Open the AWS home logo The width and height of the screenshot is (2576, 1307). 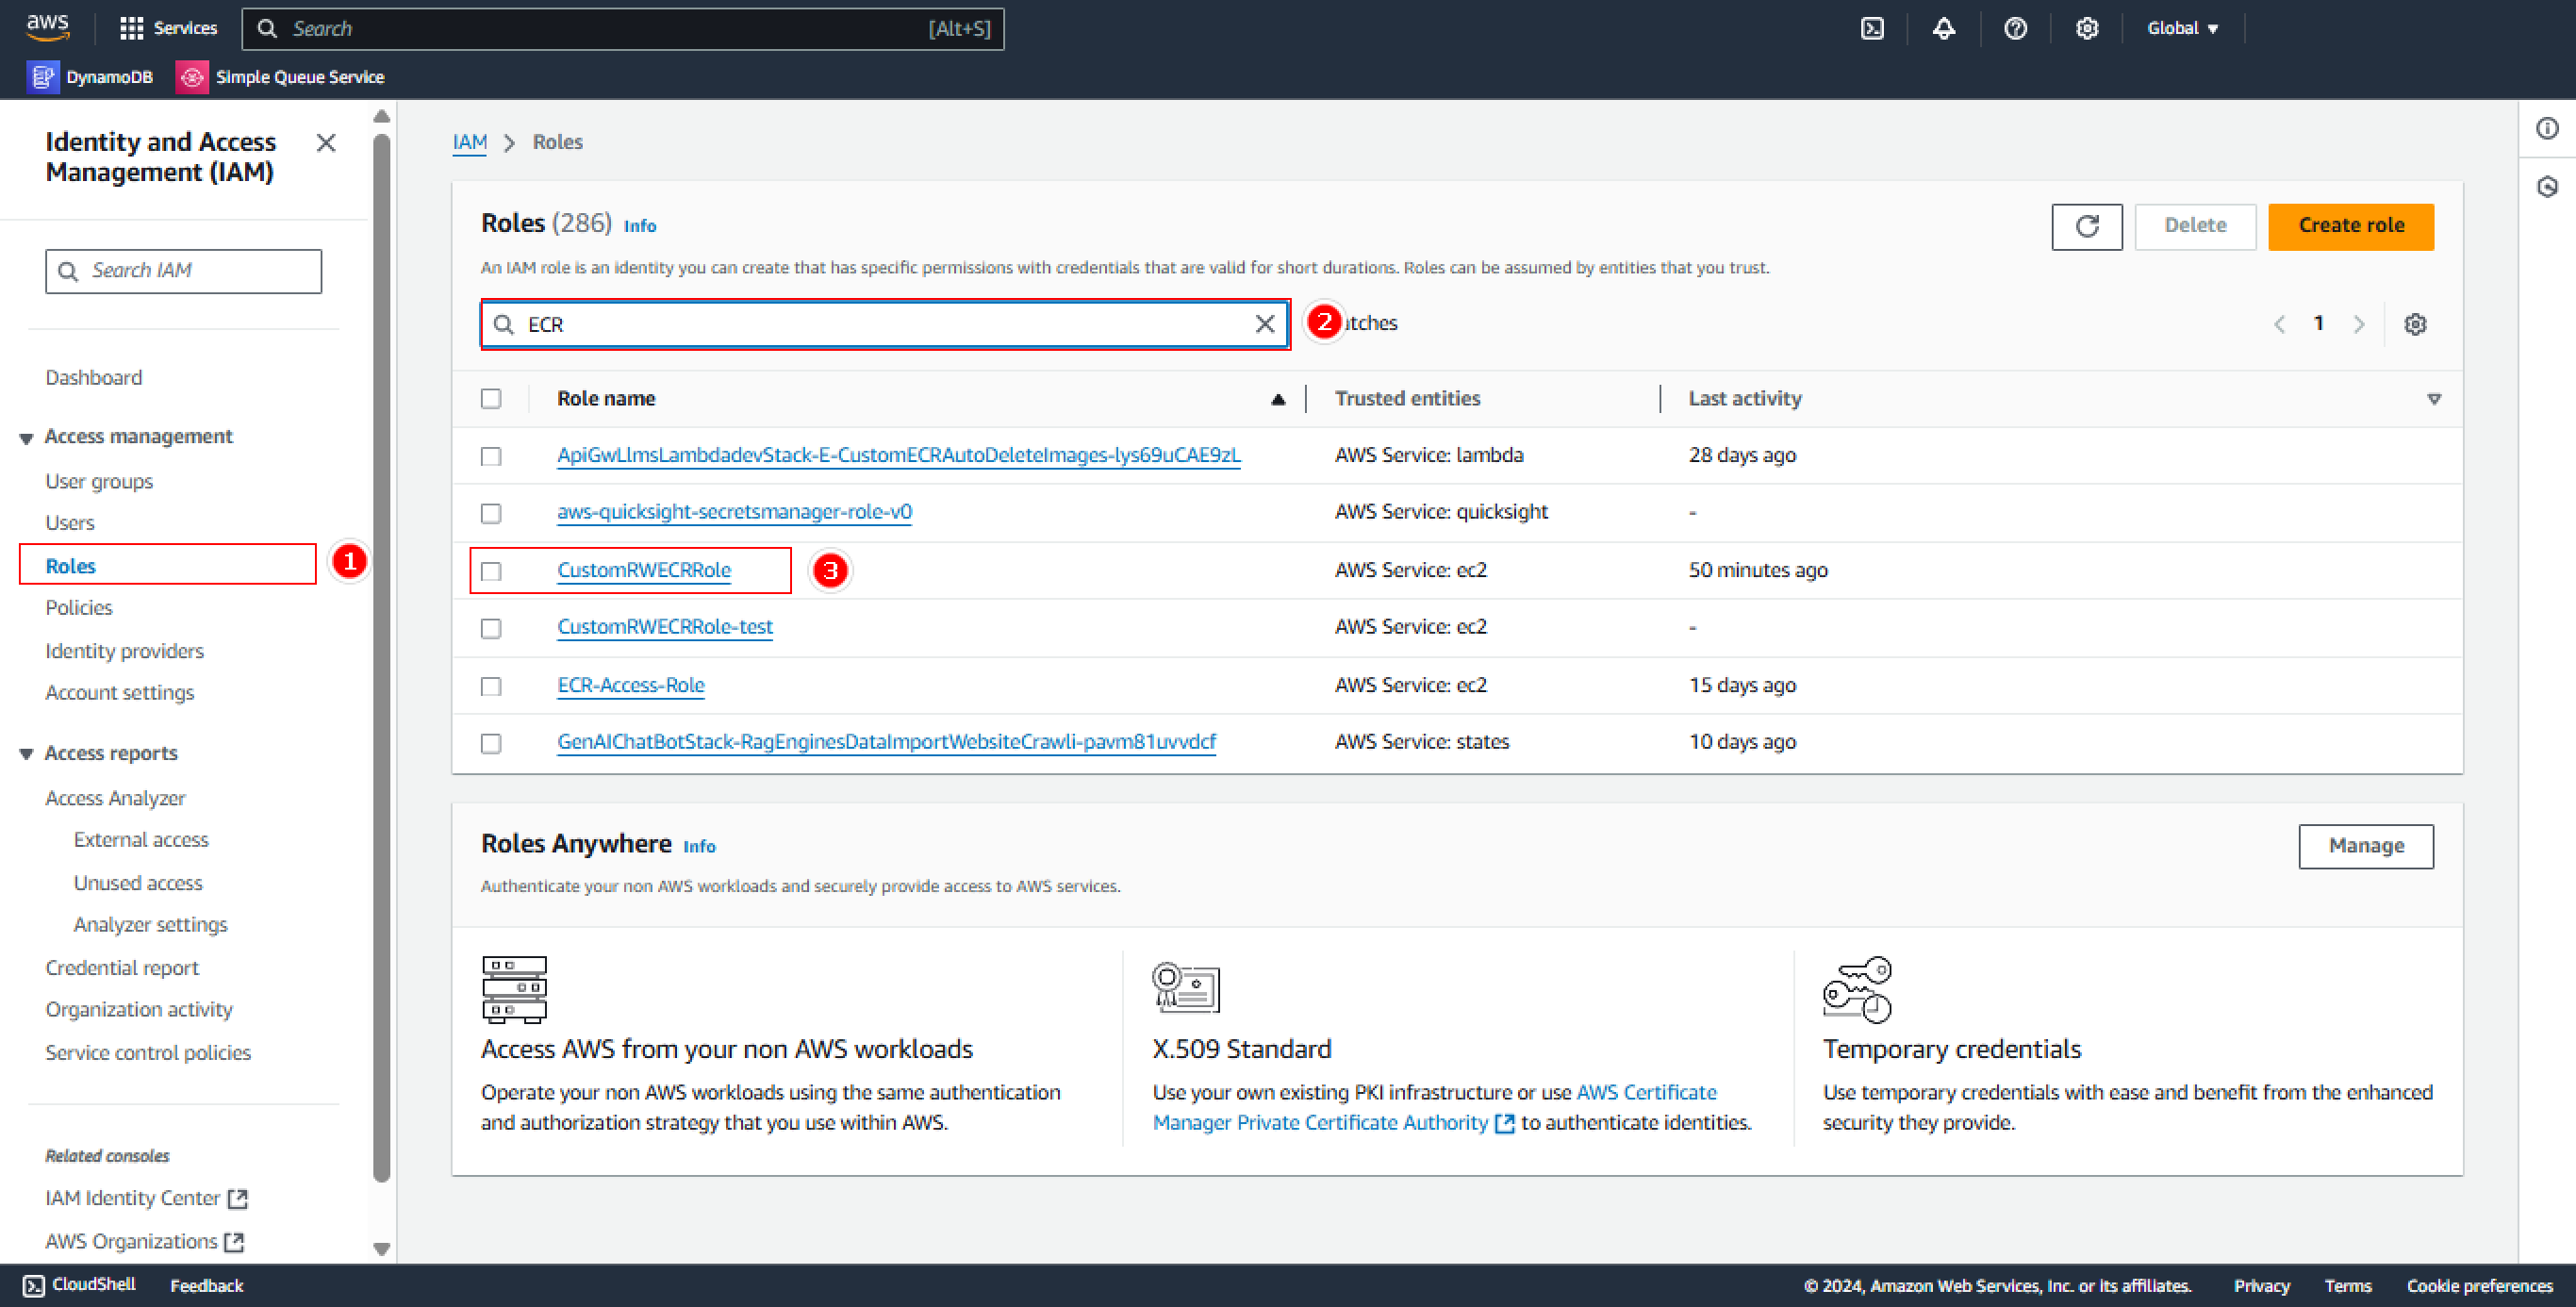pyautogui.click(x=47, y=27)
